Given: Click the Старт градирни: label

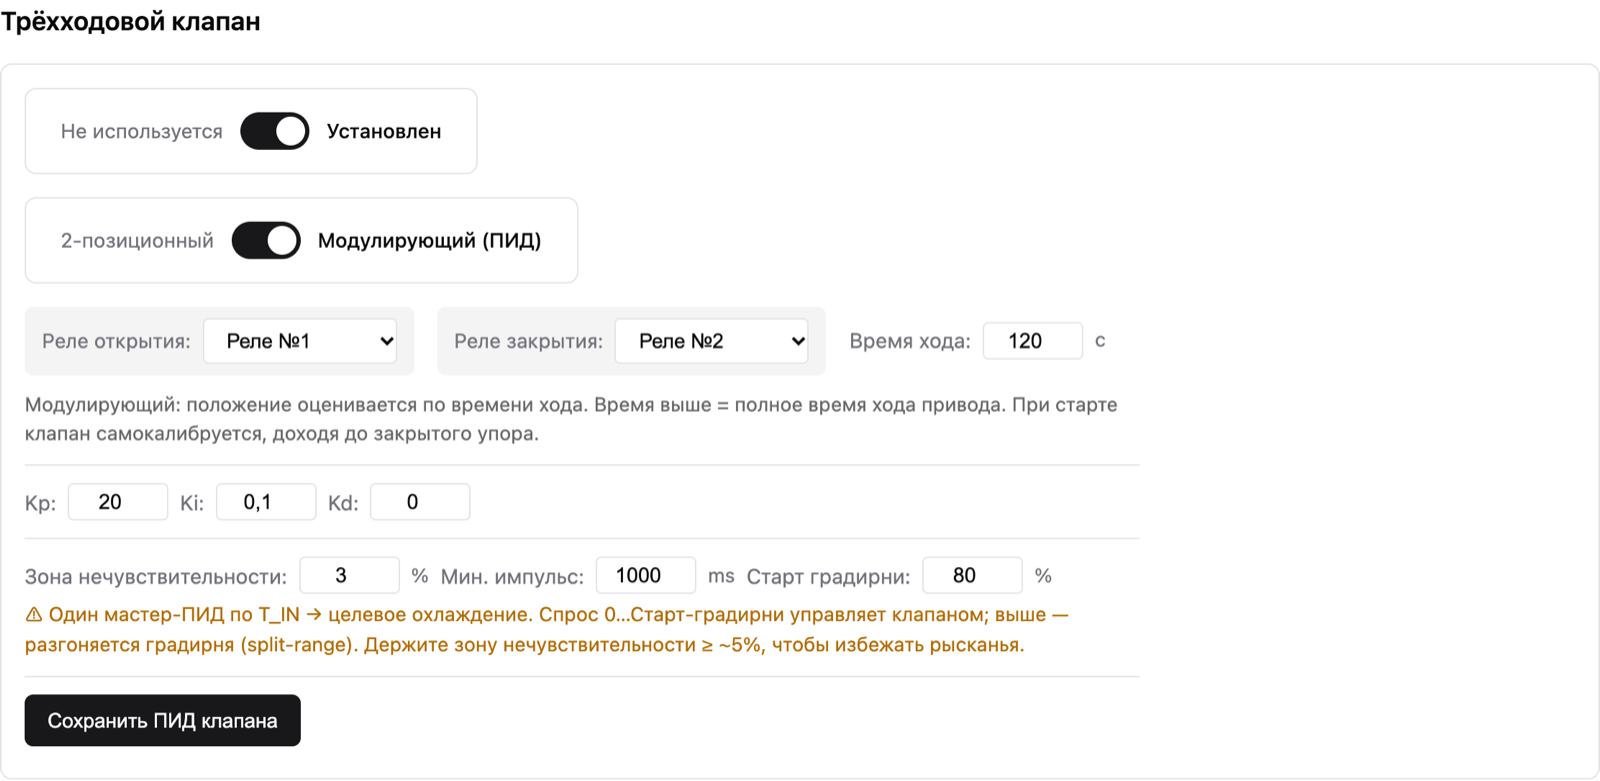Looking at the screenshot, I should (829, 577).
